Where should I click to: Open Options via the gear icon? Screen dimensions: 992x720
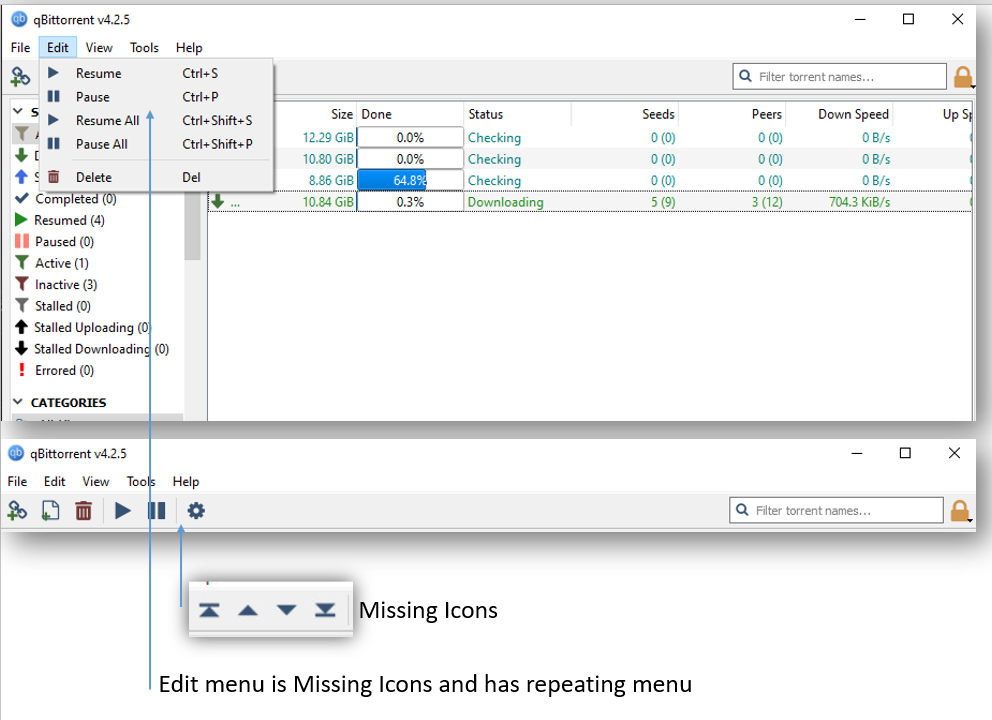(195, 511)
